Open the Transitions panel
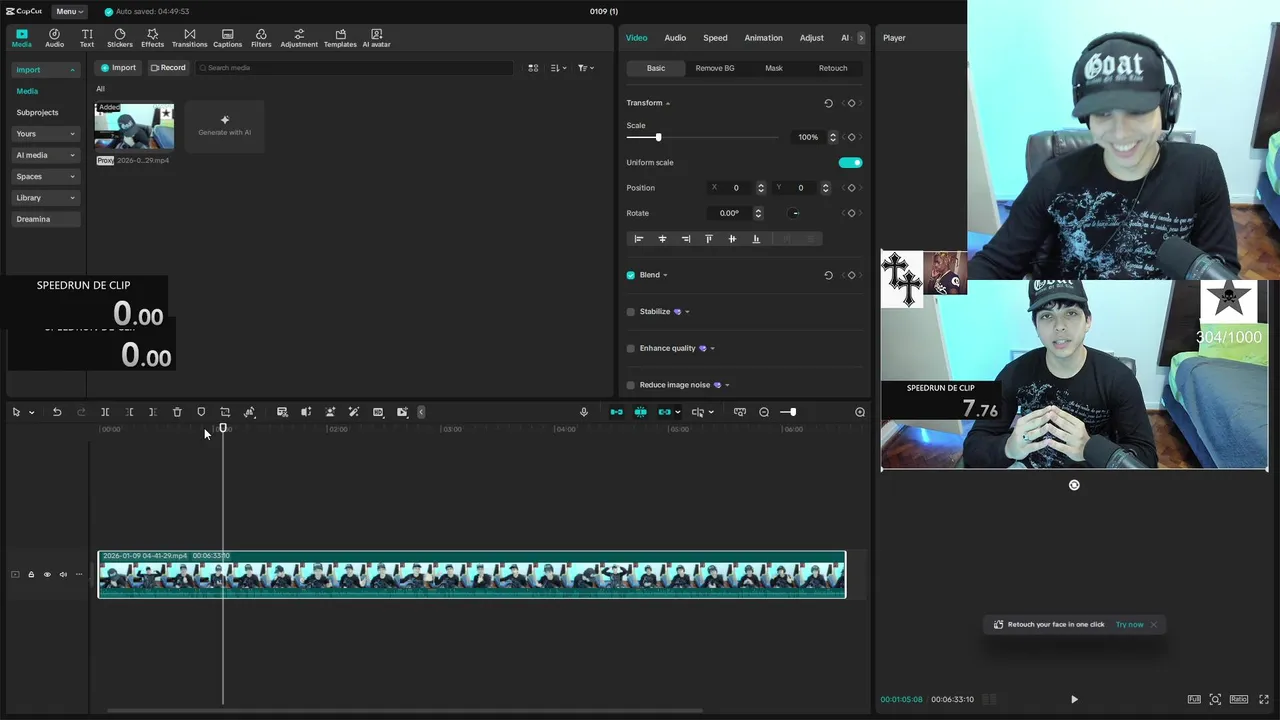1280x720 pixels. (189, 38)
